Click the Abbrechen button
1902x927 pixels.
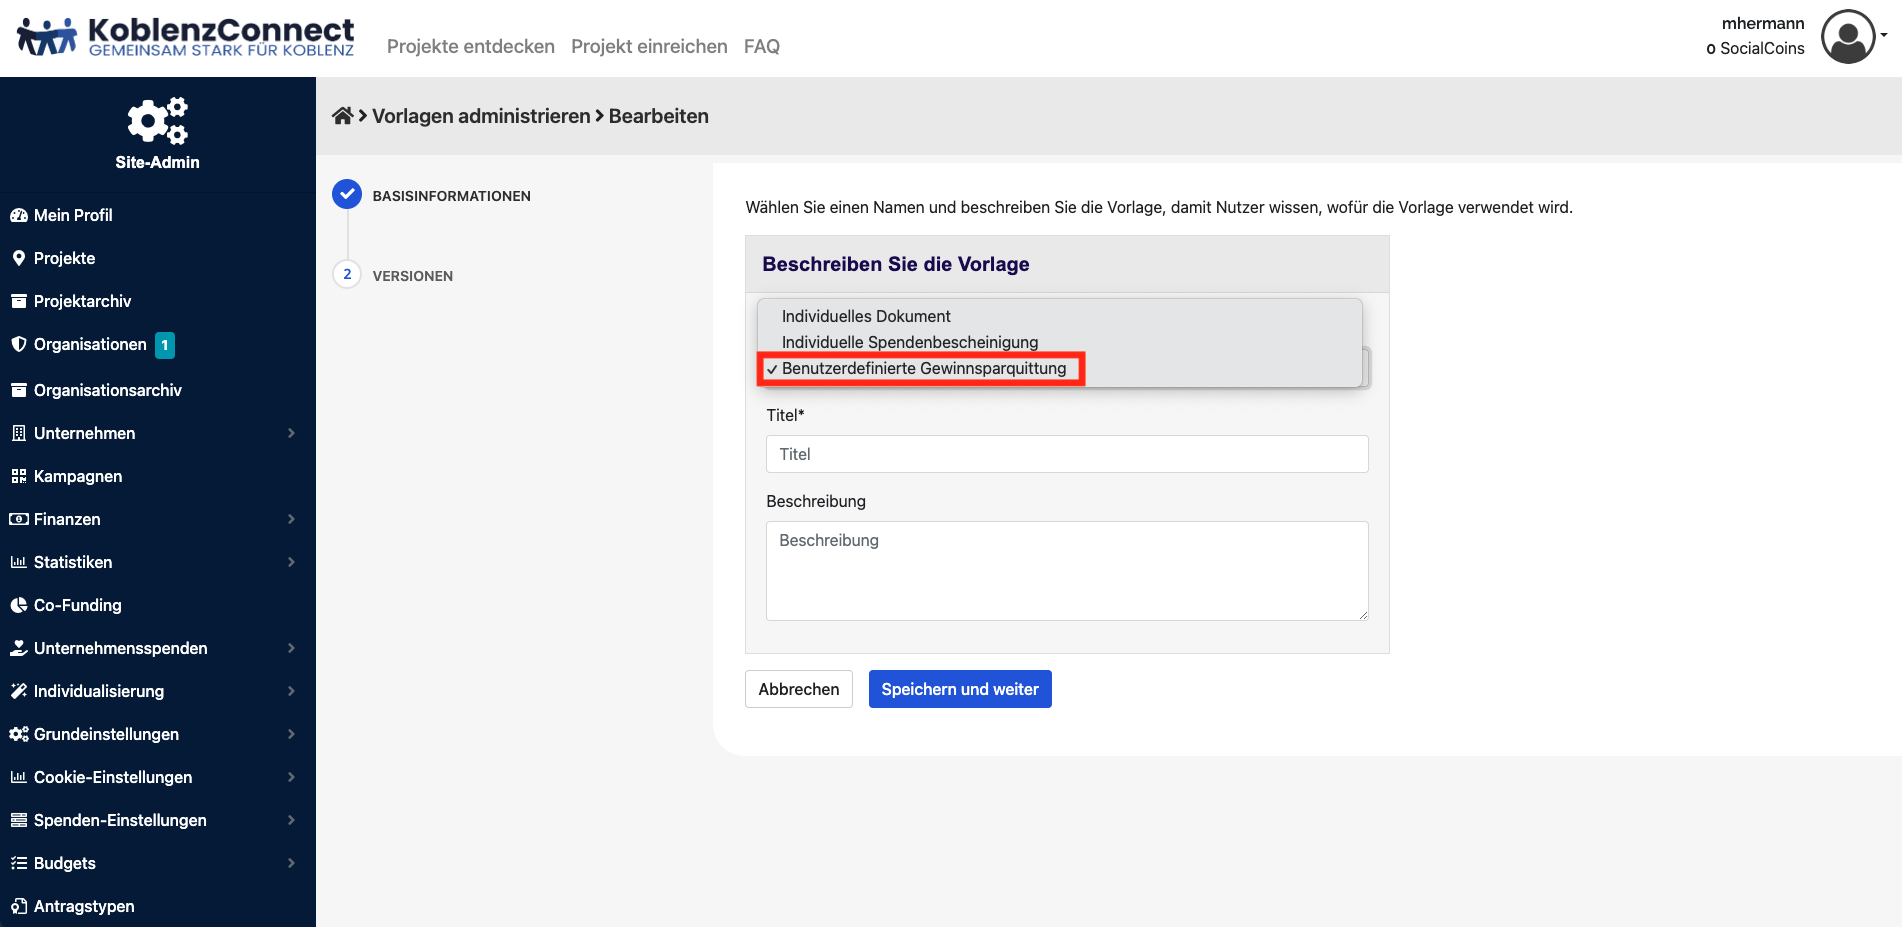[x=798, y=689]
